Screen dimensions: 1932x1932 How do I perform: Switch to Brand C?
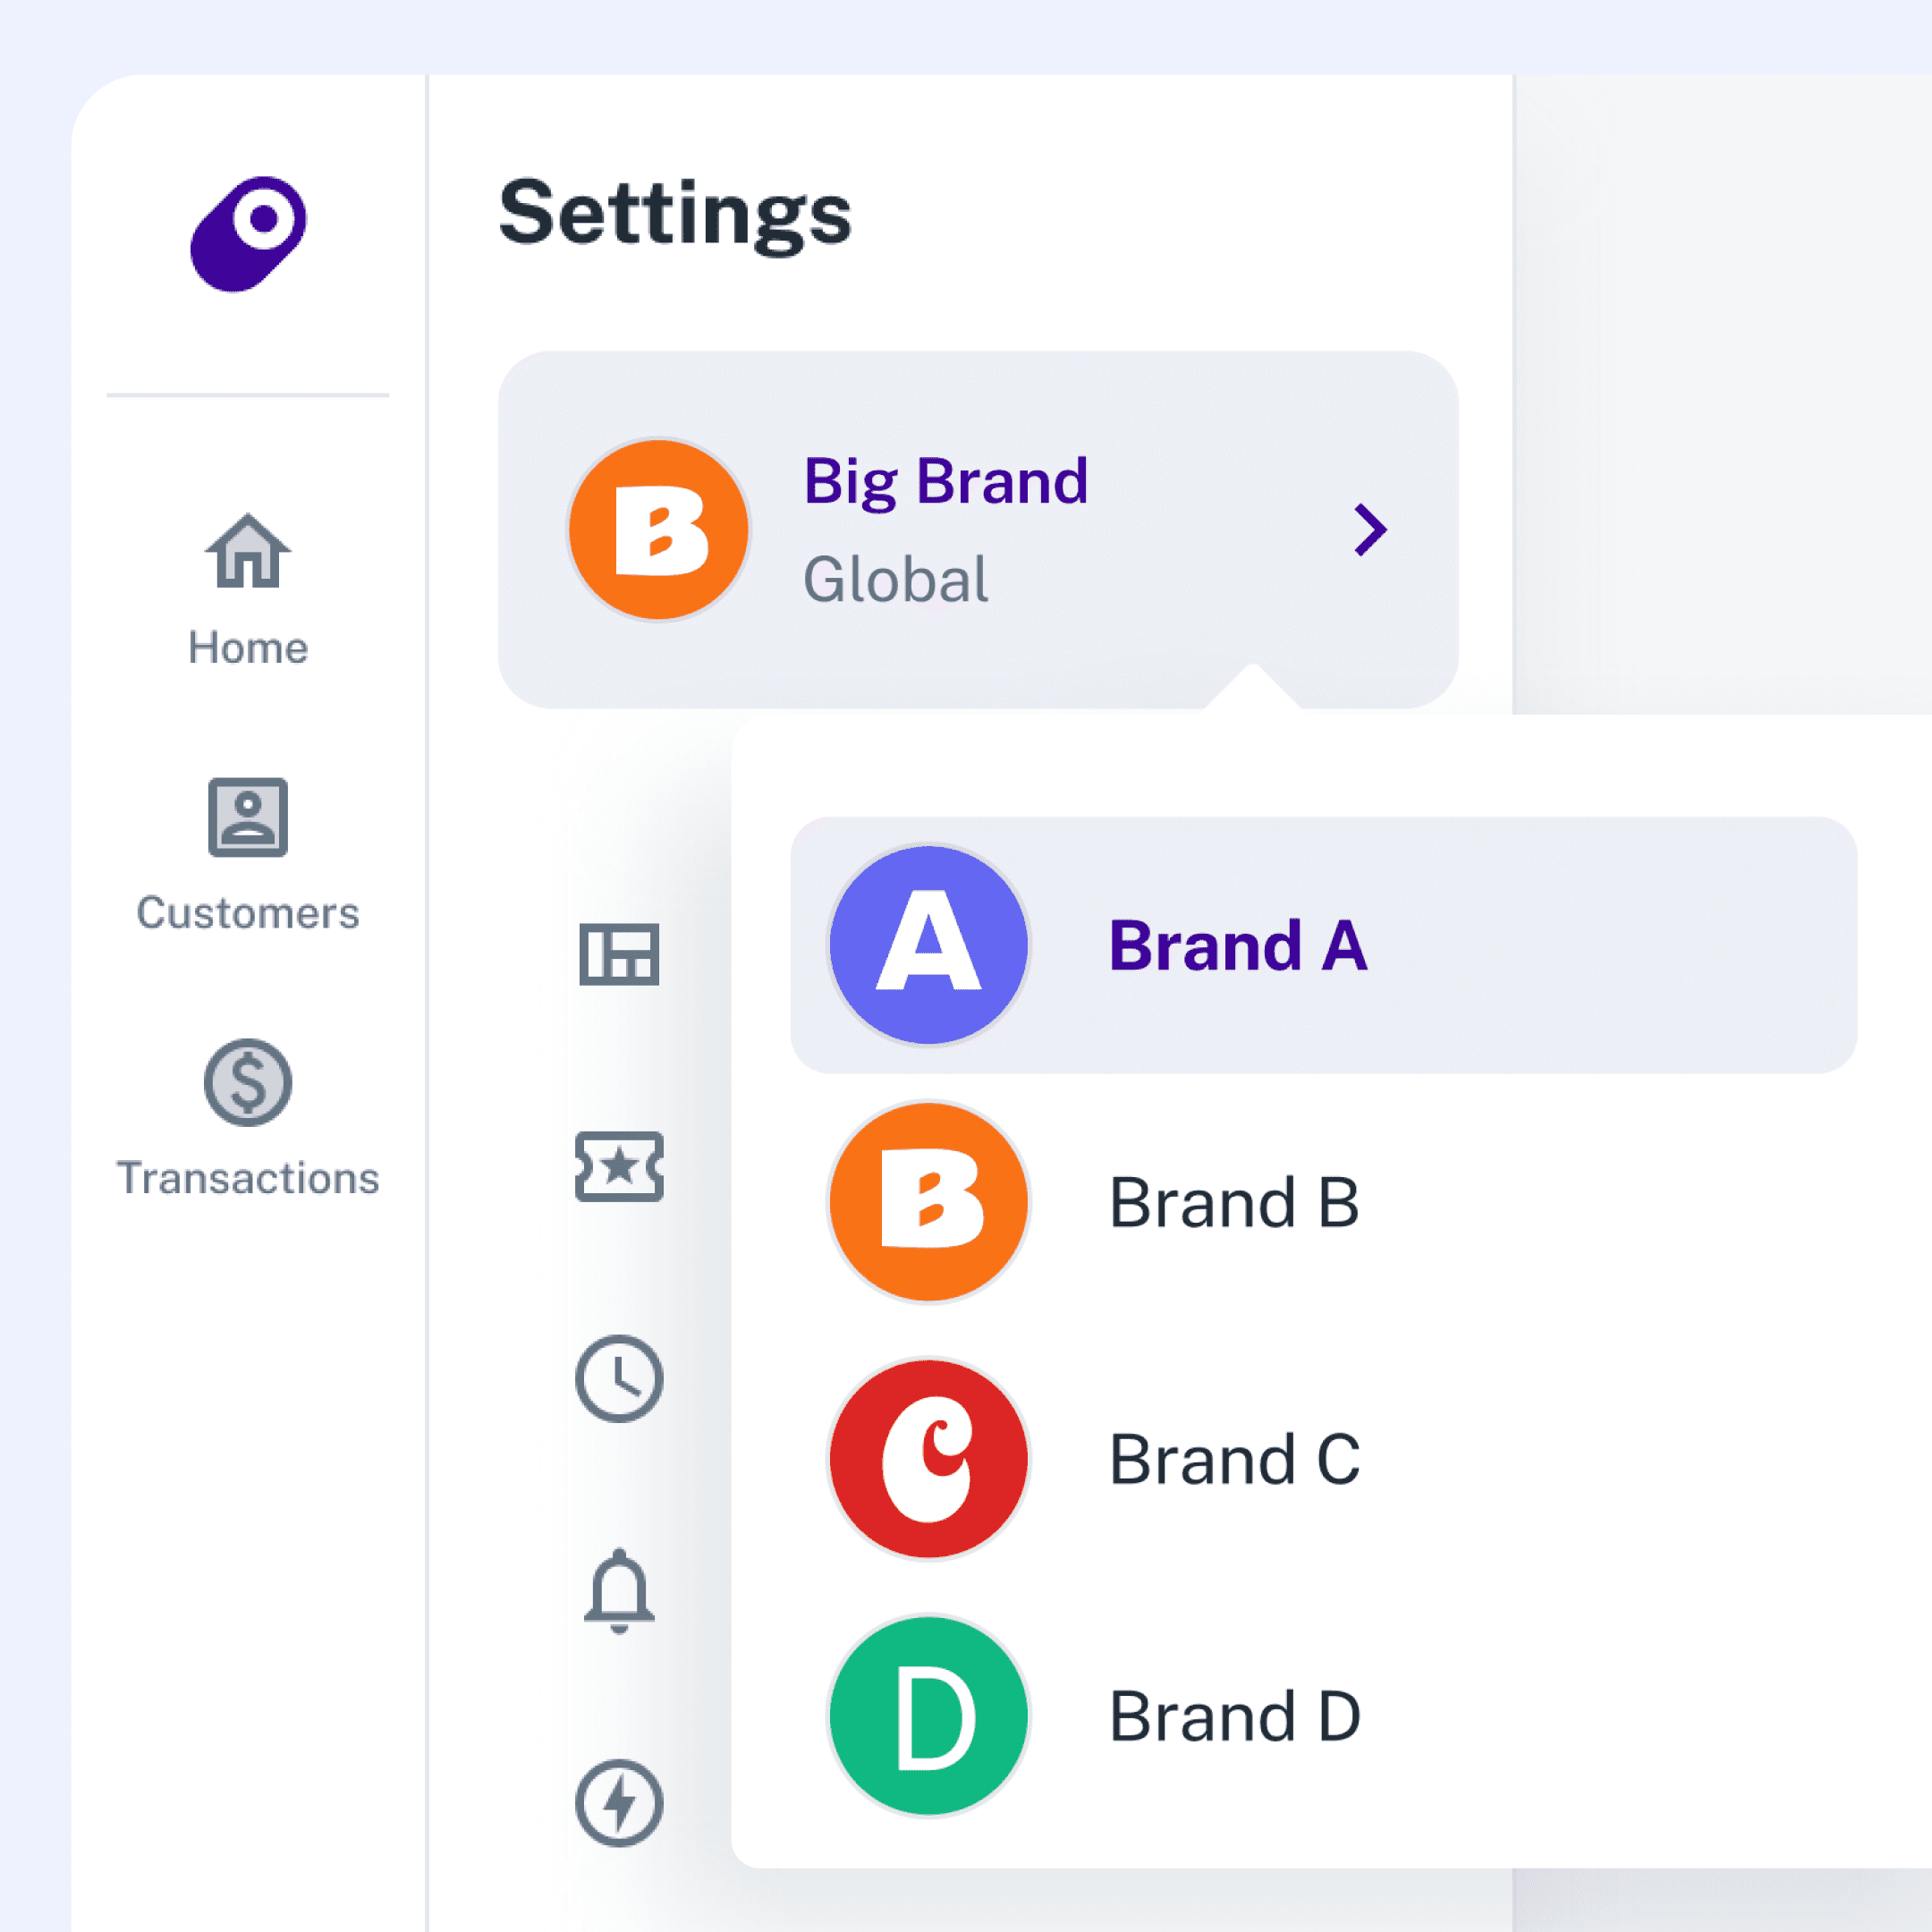click(1234, 1459)
